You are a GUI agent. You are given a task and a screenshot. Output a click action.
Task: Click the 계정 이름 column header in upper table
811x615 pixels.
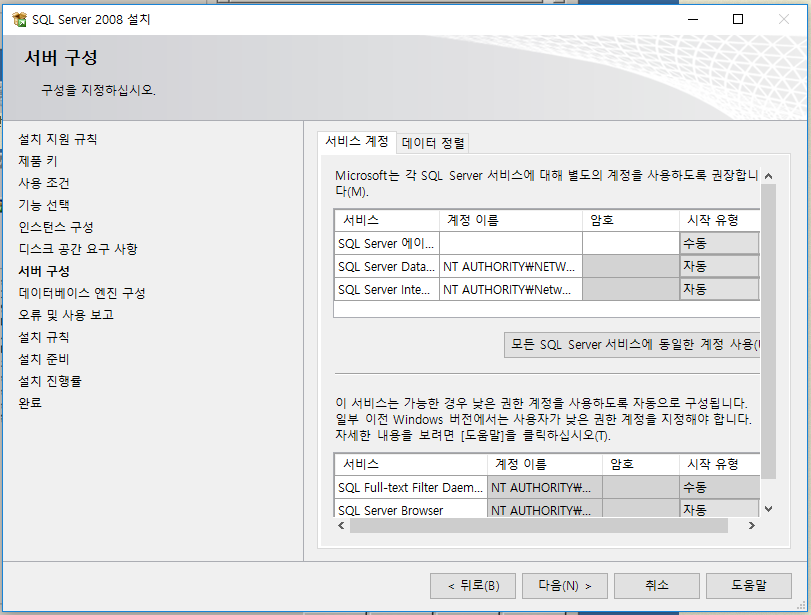[x=510, y=220]
